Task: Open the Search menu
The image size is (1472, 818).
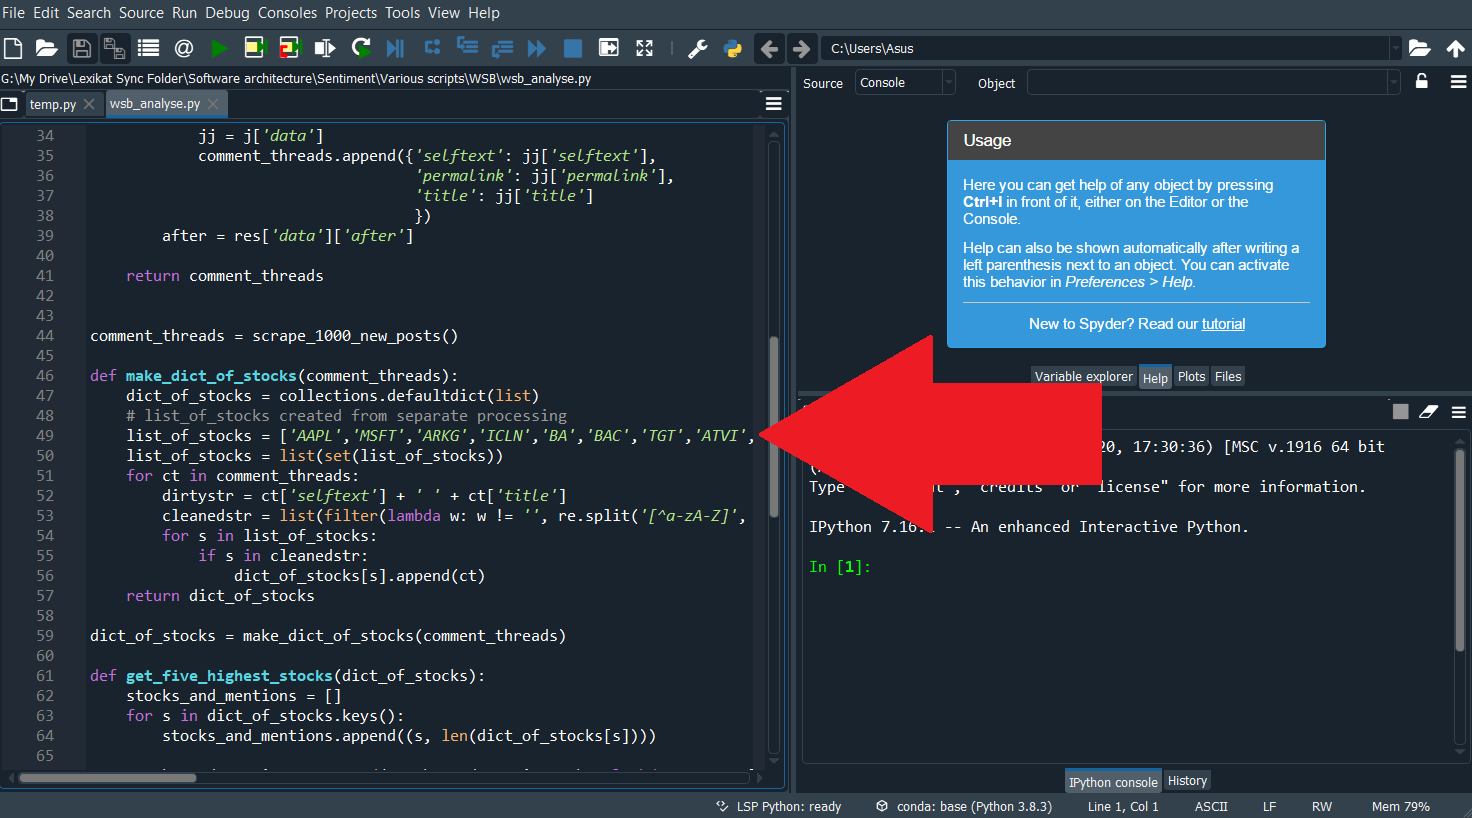Action: (x=89, y=13)
